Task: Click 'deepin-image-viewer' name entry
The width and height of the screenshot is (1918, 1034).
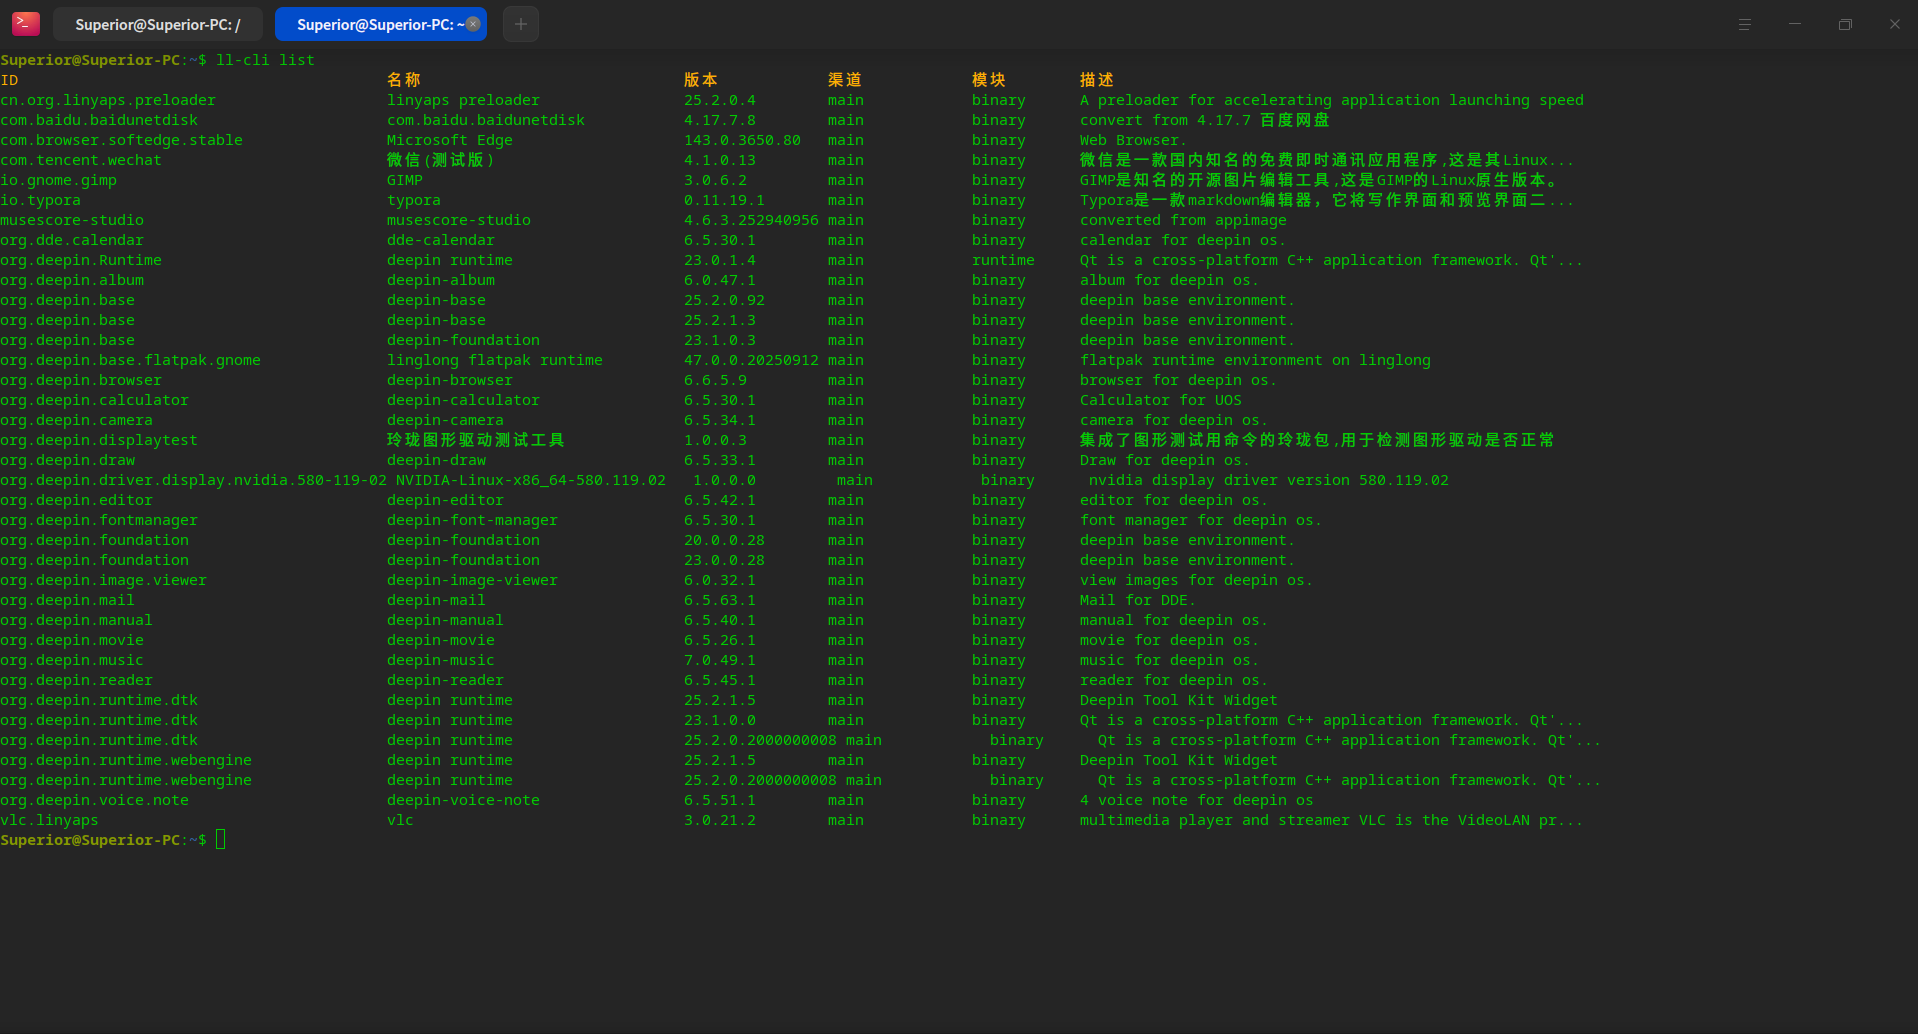Action: [473, 580]
